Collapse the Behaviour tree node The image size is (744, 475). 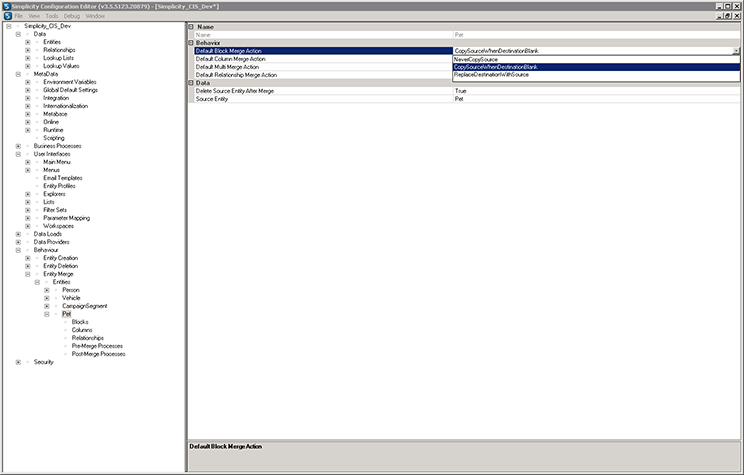(x=18, y=250)
